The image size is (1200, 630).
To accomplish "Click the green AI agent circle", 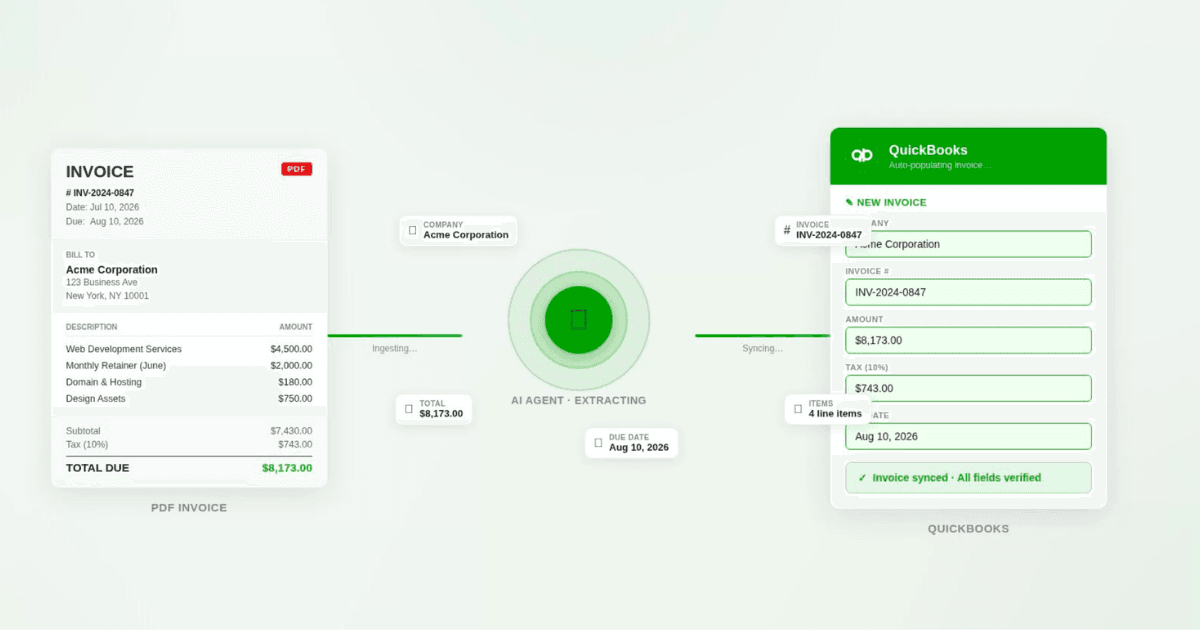I will point(579,320).
